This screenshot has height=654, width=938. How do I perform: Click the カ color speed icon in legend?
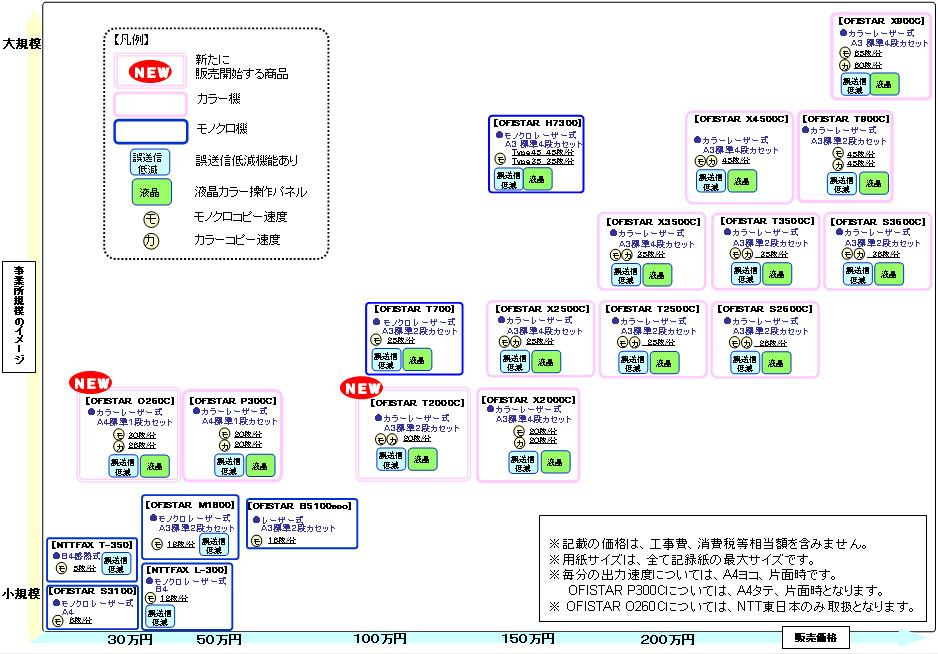pyautogui.click(x=151, y=241)
